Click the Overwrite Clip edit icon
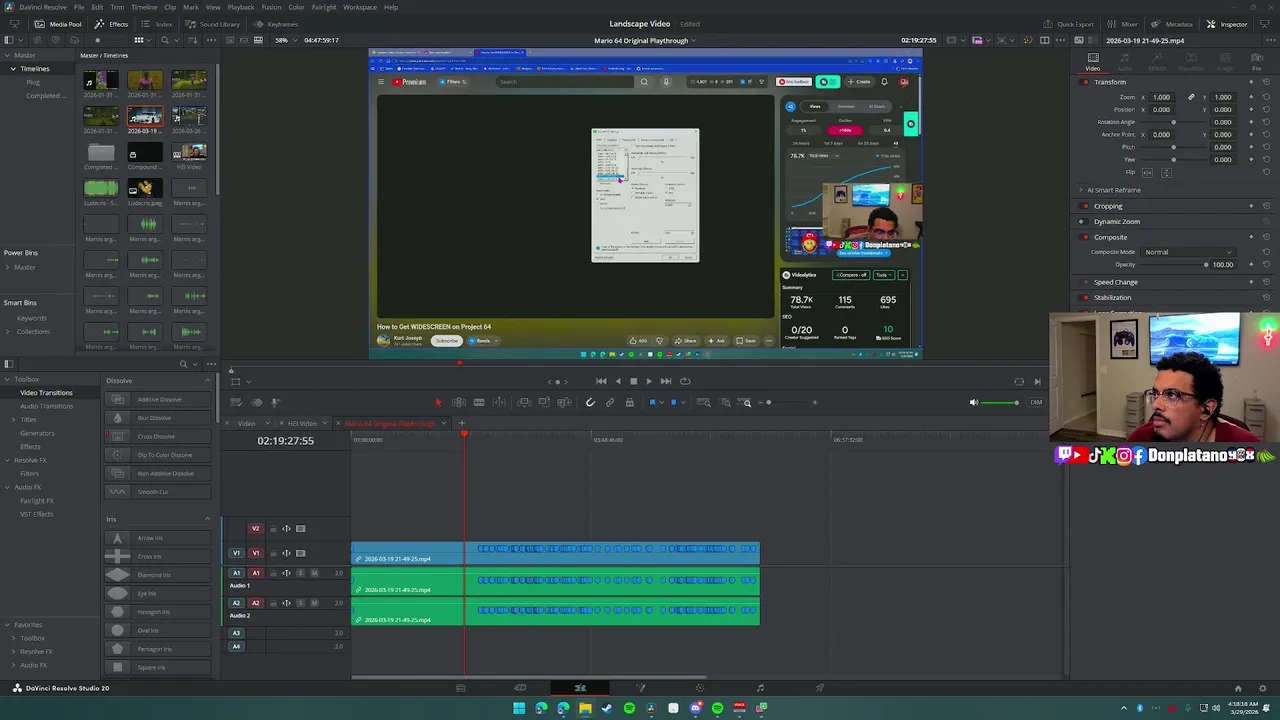1280x720 pixels. [544, 402]
